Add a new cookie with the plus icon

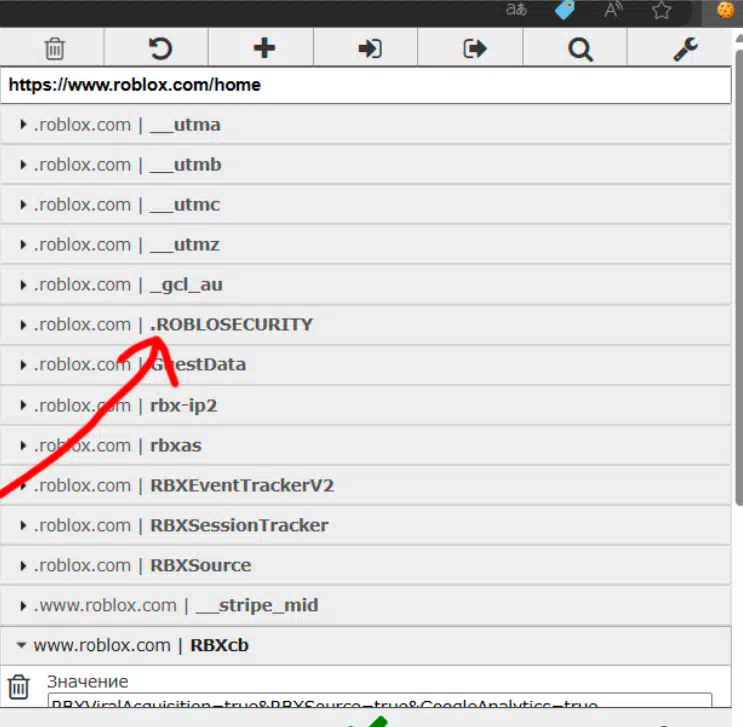click(264, 48)
